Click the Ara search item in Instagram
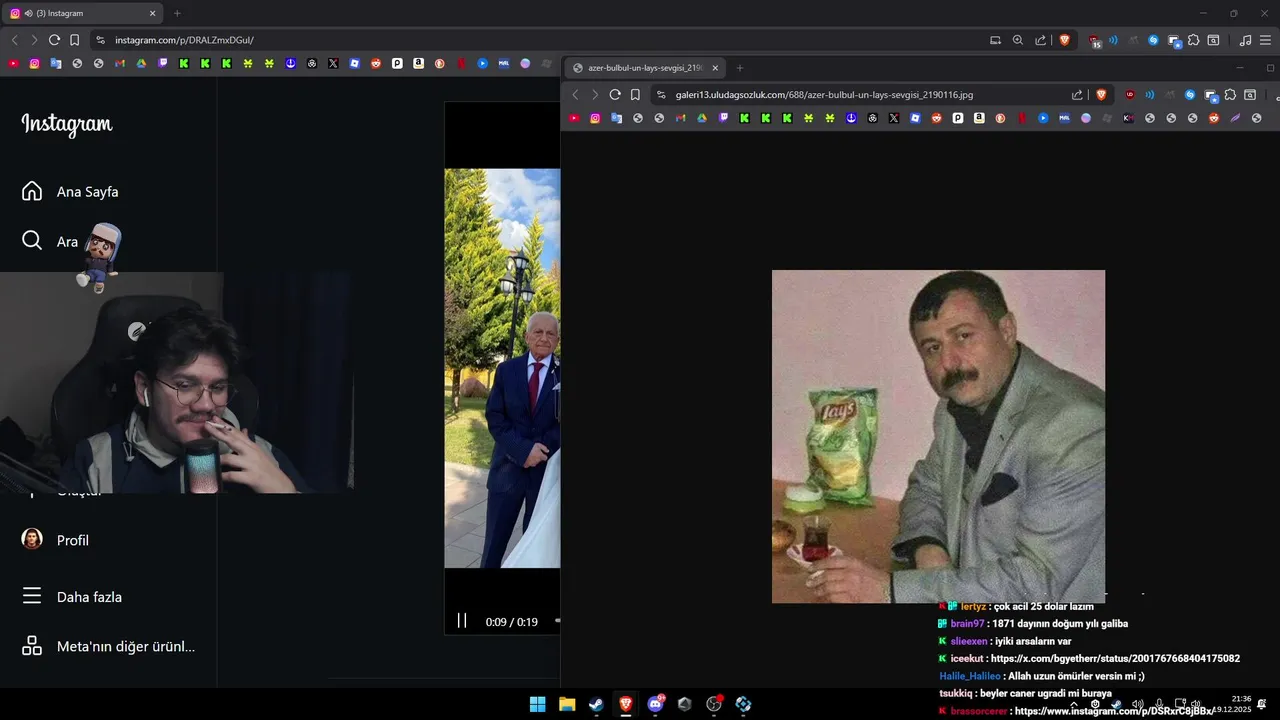This screenshot has width=1280, height=720. (x=50, y=241)
